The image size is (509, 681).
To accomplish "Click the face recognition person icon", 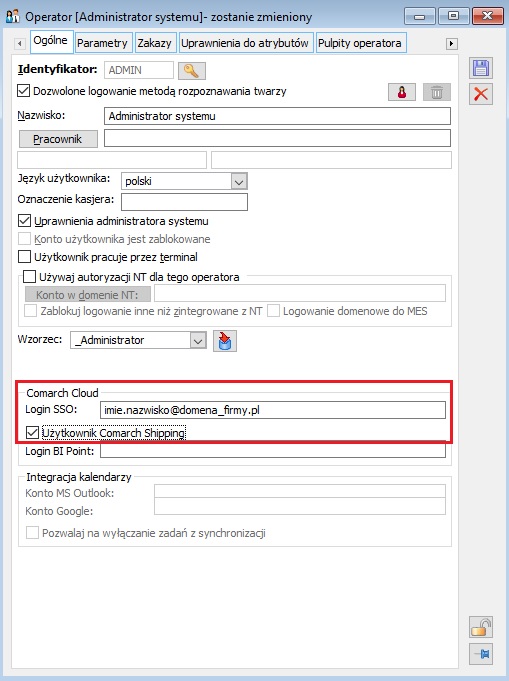I will tap(402, 92).
